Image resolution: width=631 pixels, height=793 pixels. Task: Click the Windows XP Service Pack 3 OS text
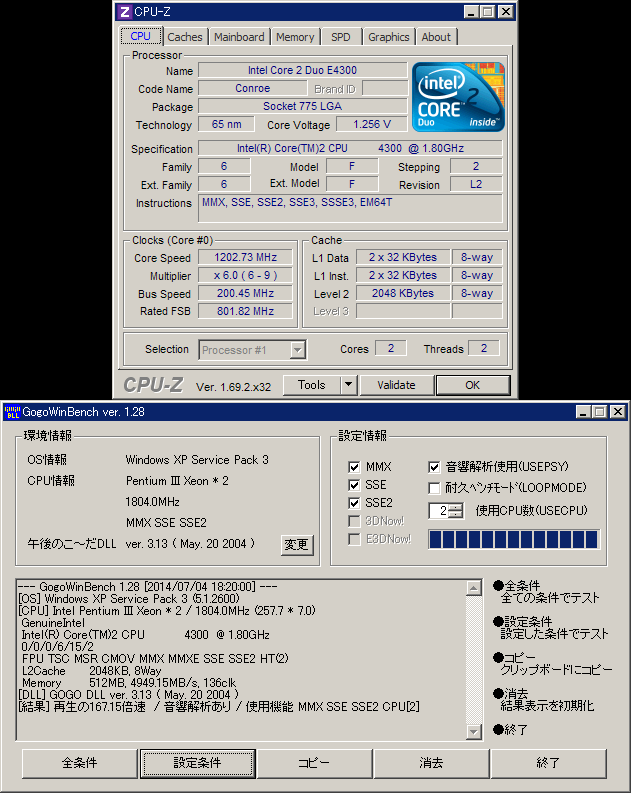[x=197, y=460]
